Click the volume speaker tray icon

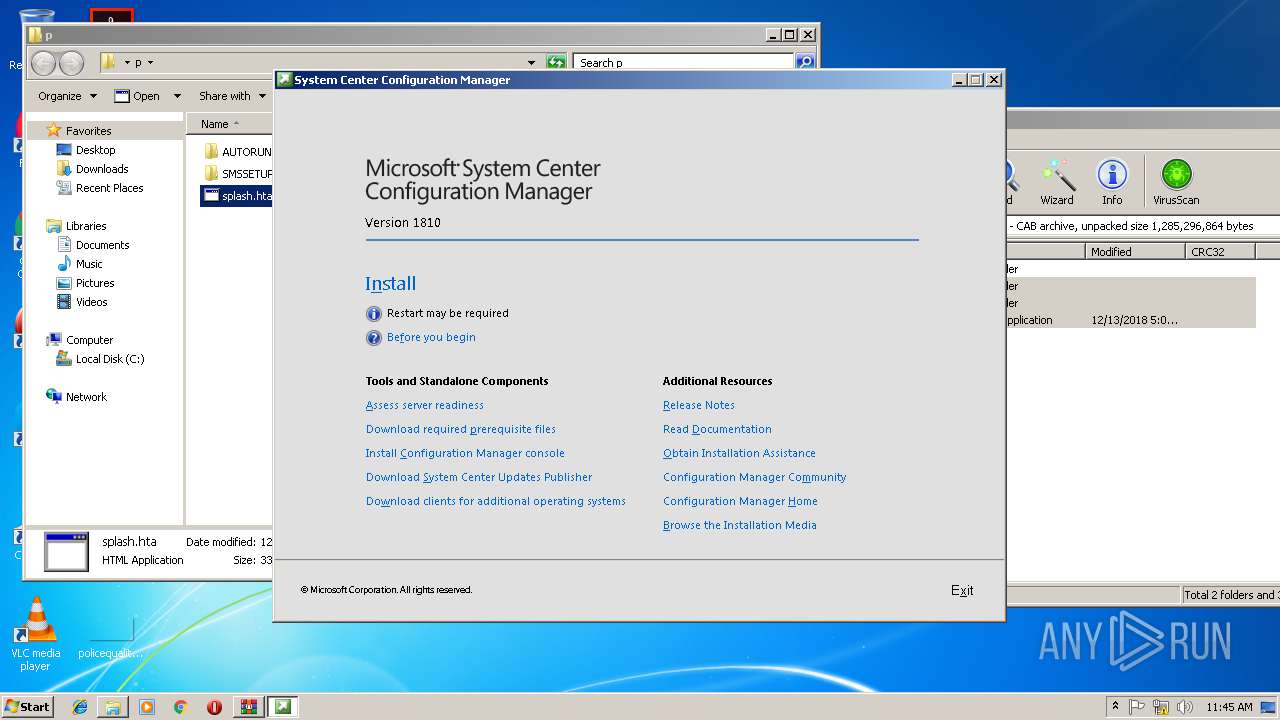(x=1185, y=706)
